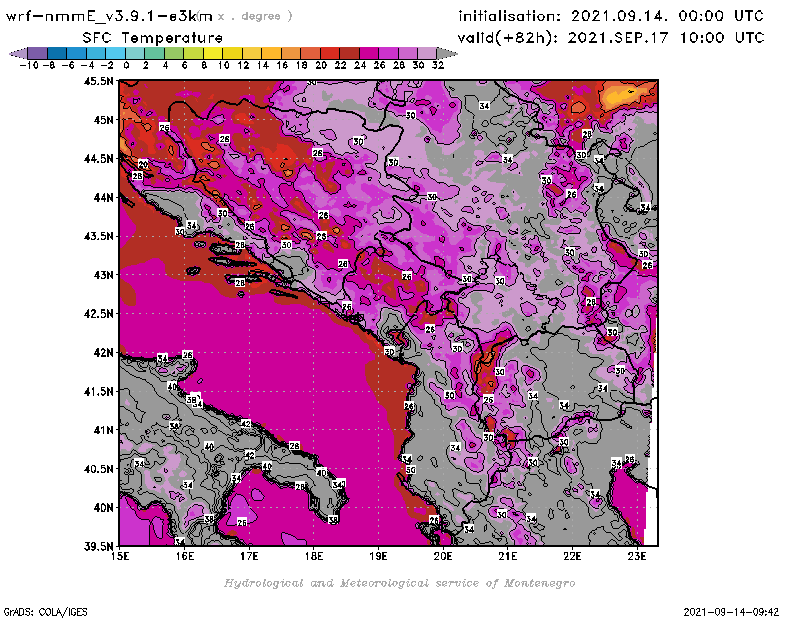Click the 41.5N latitude label
Screen dimensions: 800x618
(x=98, y=391)
